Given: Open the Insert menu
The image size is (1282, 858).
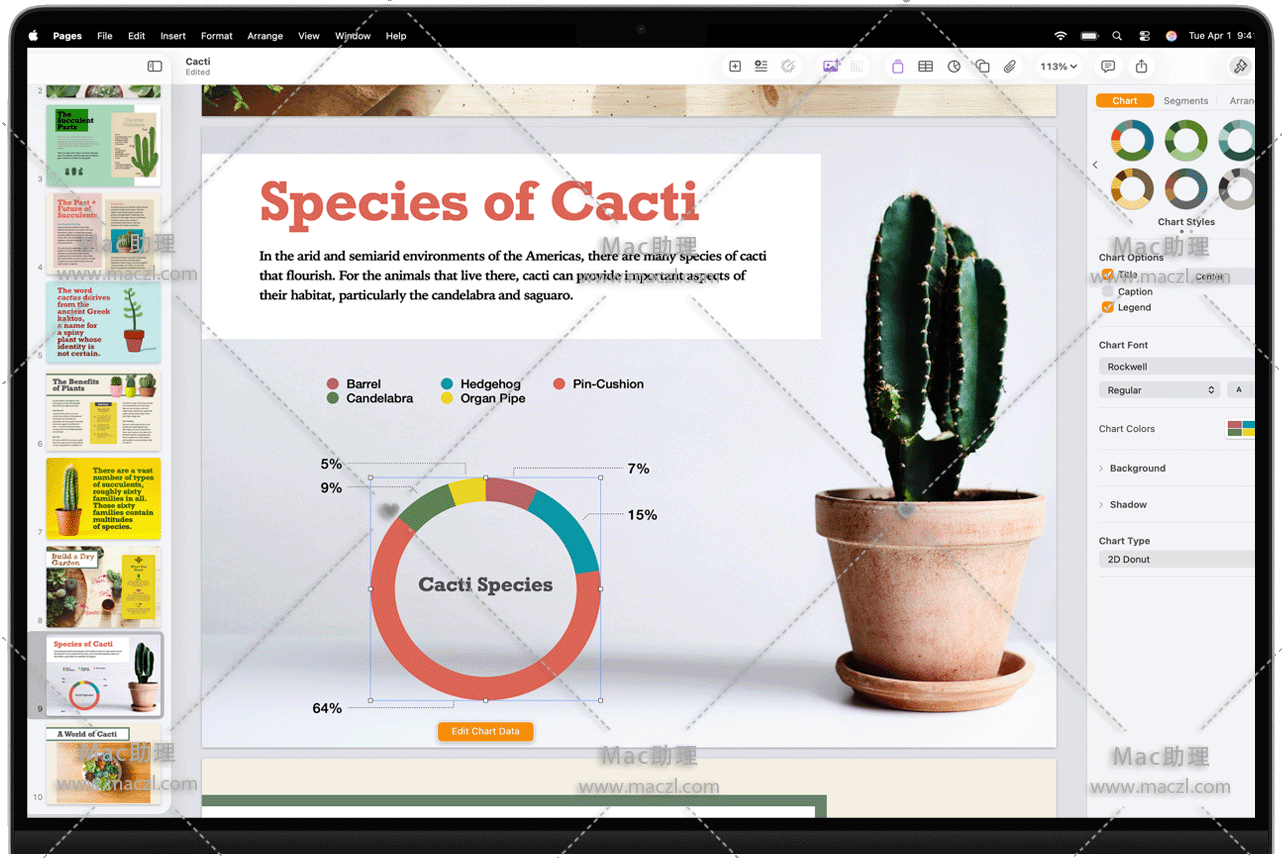Looking at the screenshot, I should (x=173, y=36).
